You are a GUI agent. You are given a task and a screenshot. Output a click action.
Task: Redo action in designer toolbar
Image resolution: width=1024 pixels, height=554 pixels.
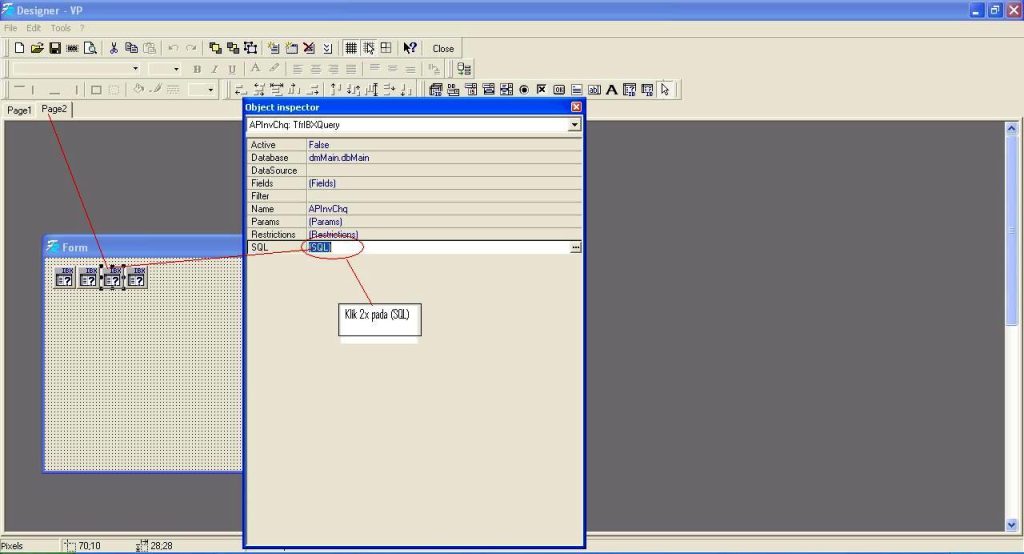[191, 48]
